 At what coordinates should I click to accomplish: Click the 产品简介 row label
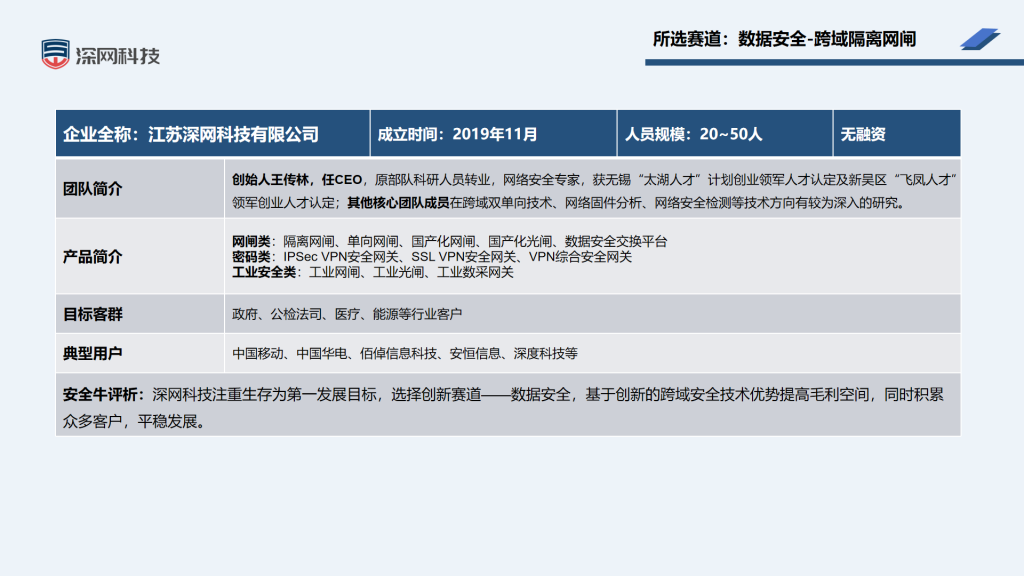(93, 257)
